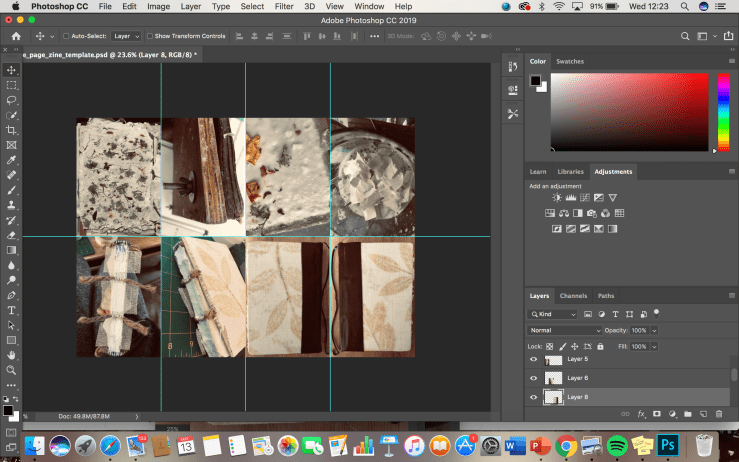This screenshot has height=462, width=739.
Task: Pick the Eyedropper tool
Action: [11, 160]
